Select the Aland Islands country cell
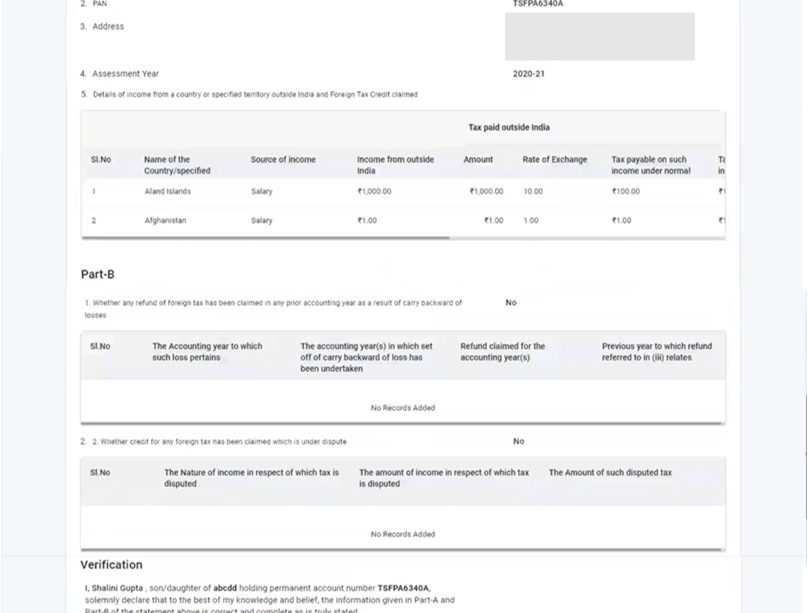Image resolution: width=808 pixels, height=613 pixels. click(x=167, y=191)
